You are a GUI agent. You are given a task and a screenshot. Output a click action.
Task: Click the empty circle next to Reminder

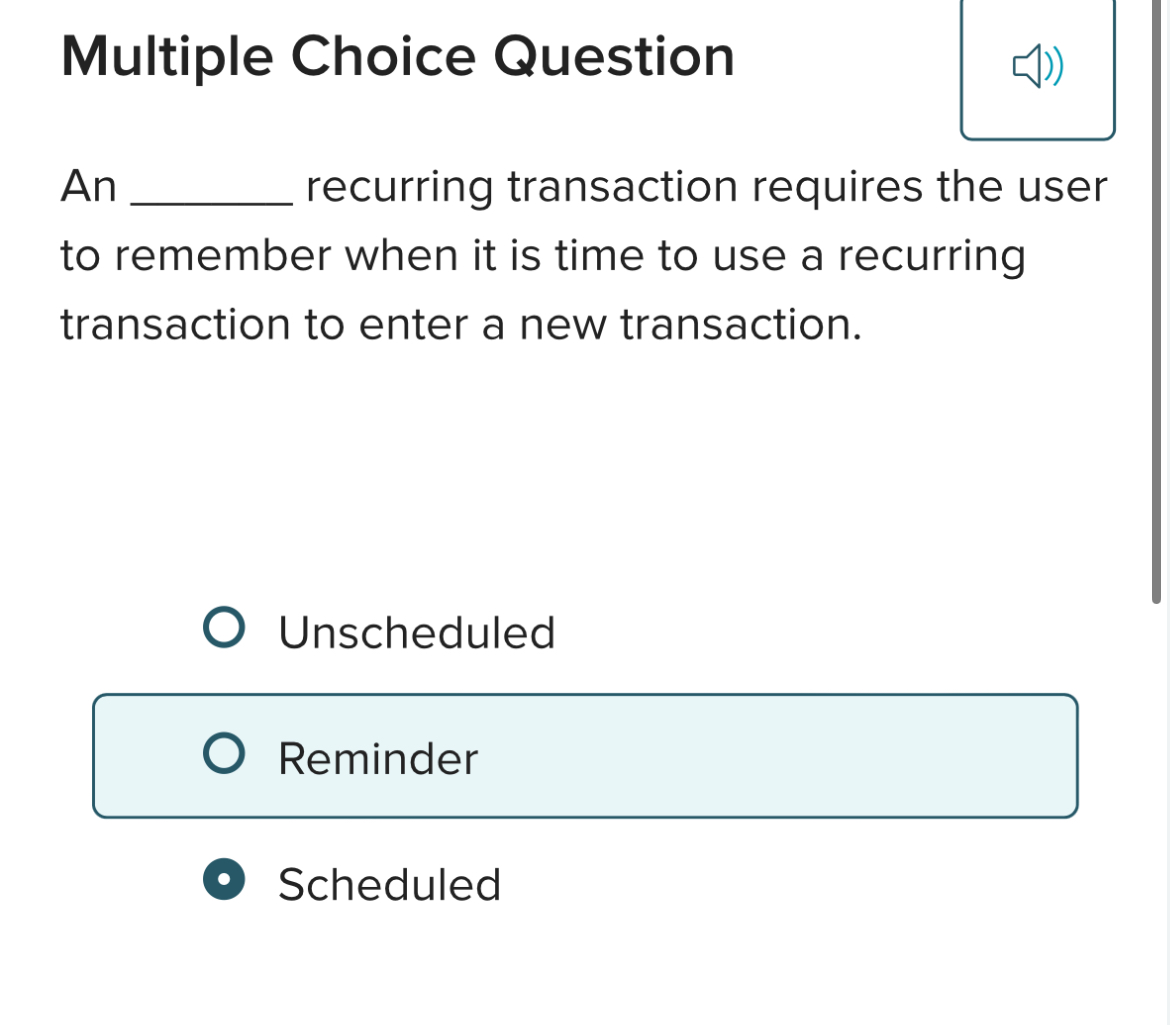click(224, 755)
